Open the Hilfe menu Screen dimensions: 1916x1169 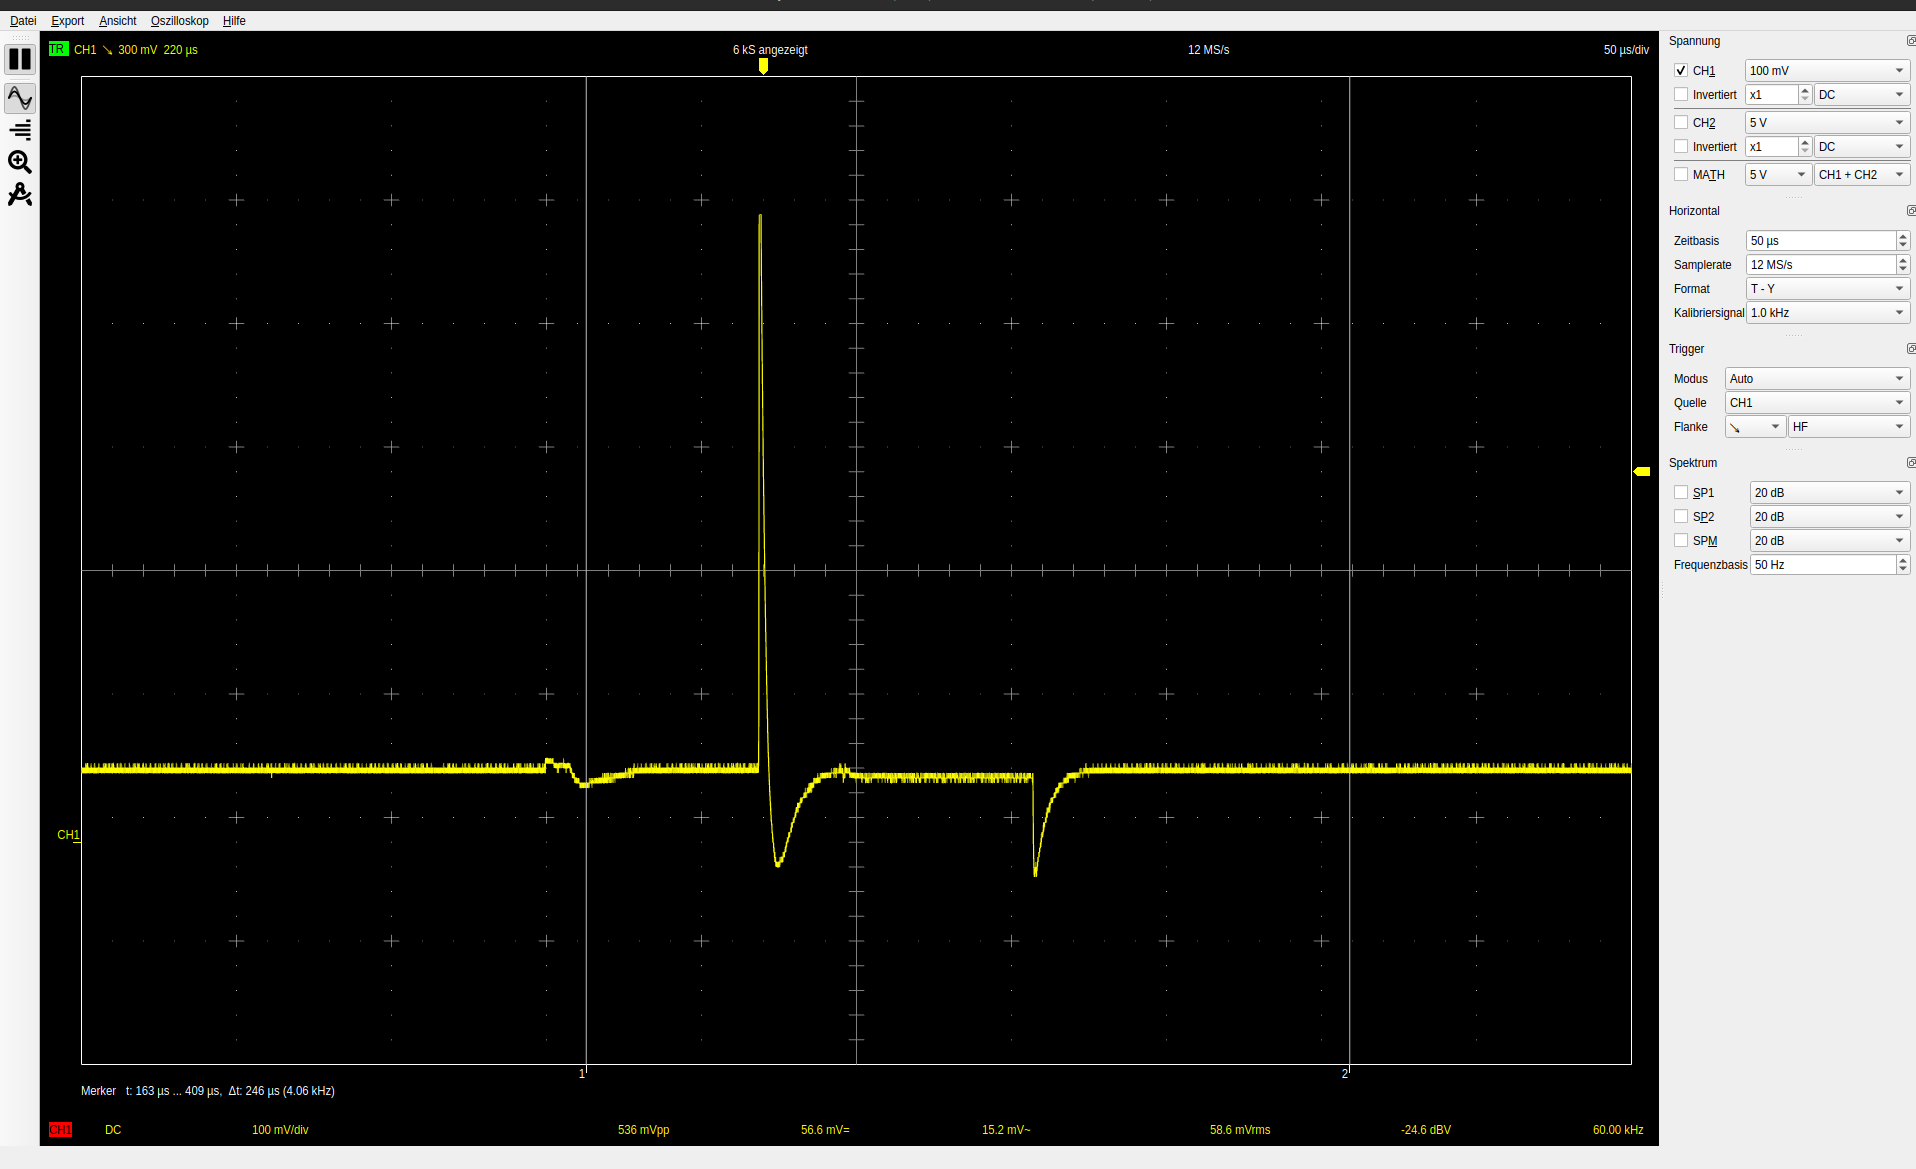(x=234, y=21)
